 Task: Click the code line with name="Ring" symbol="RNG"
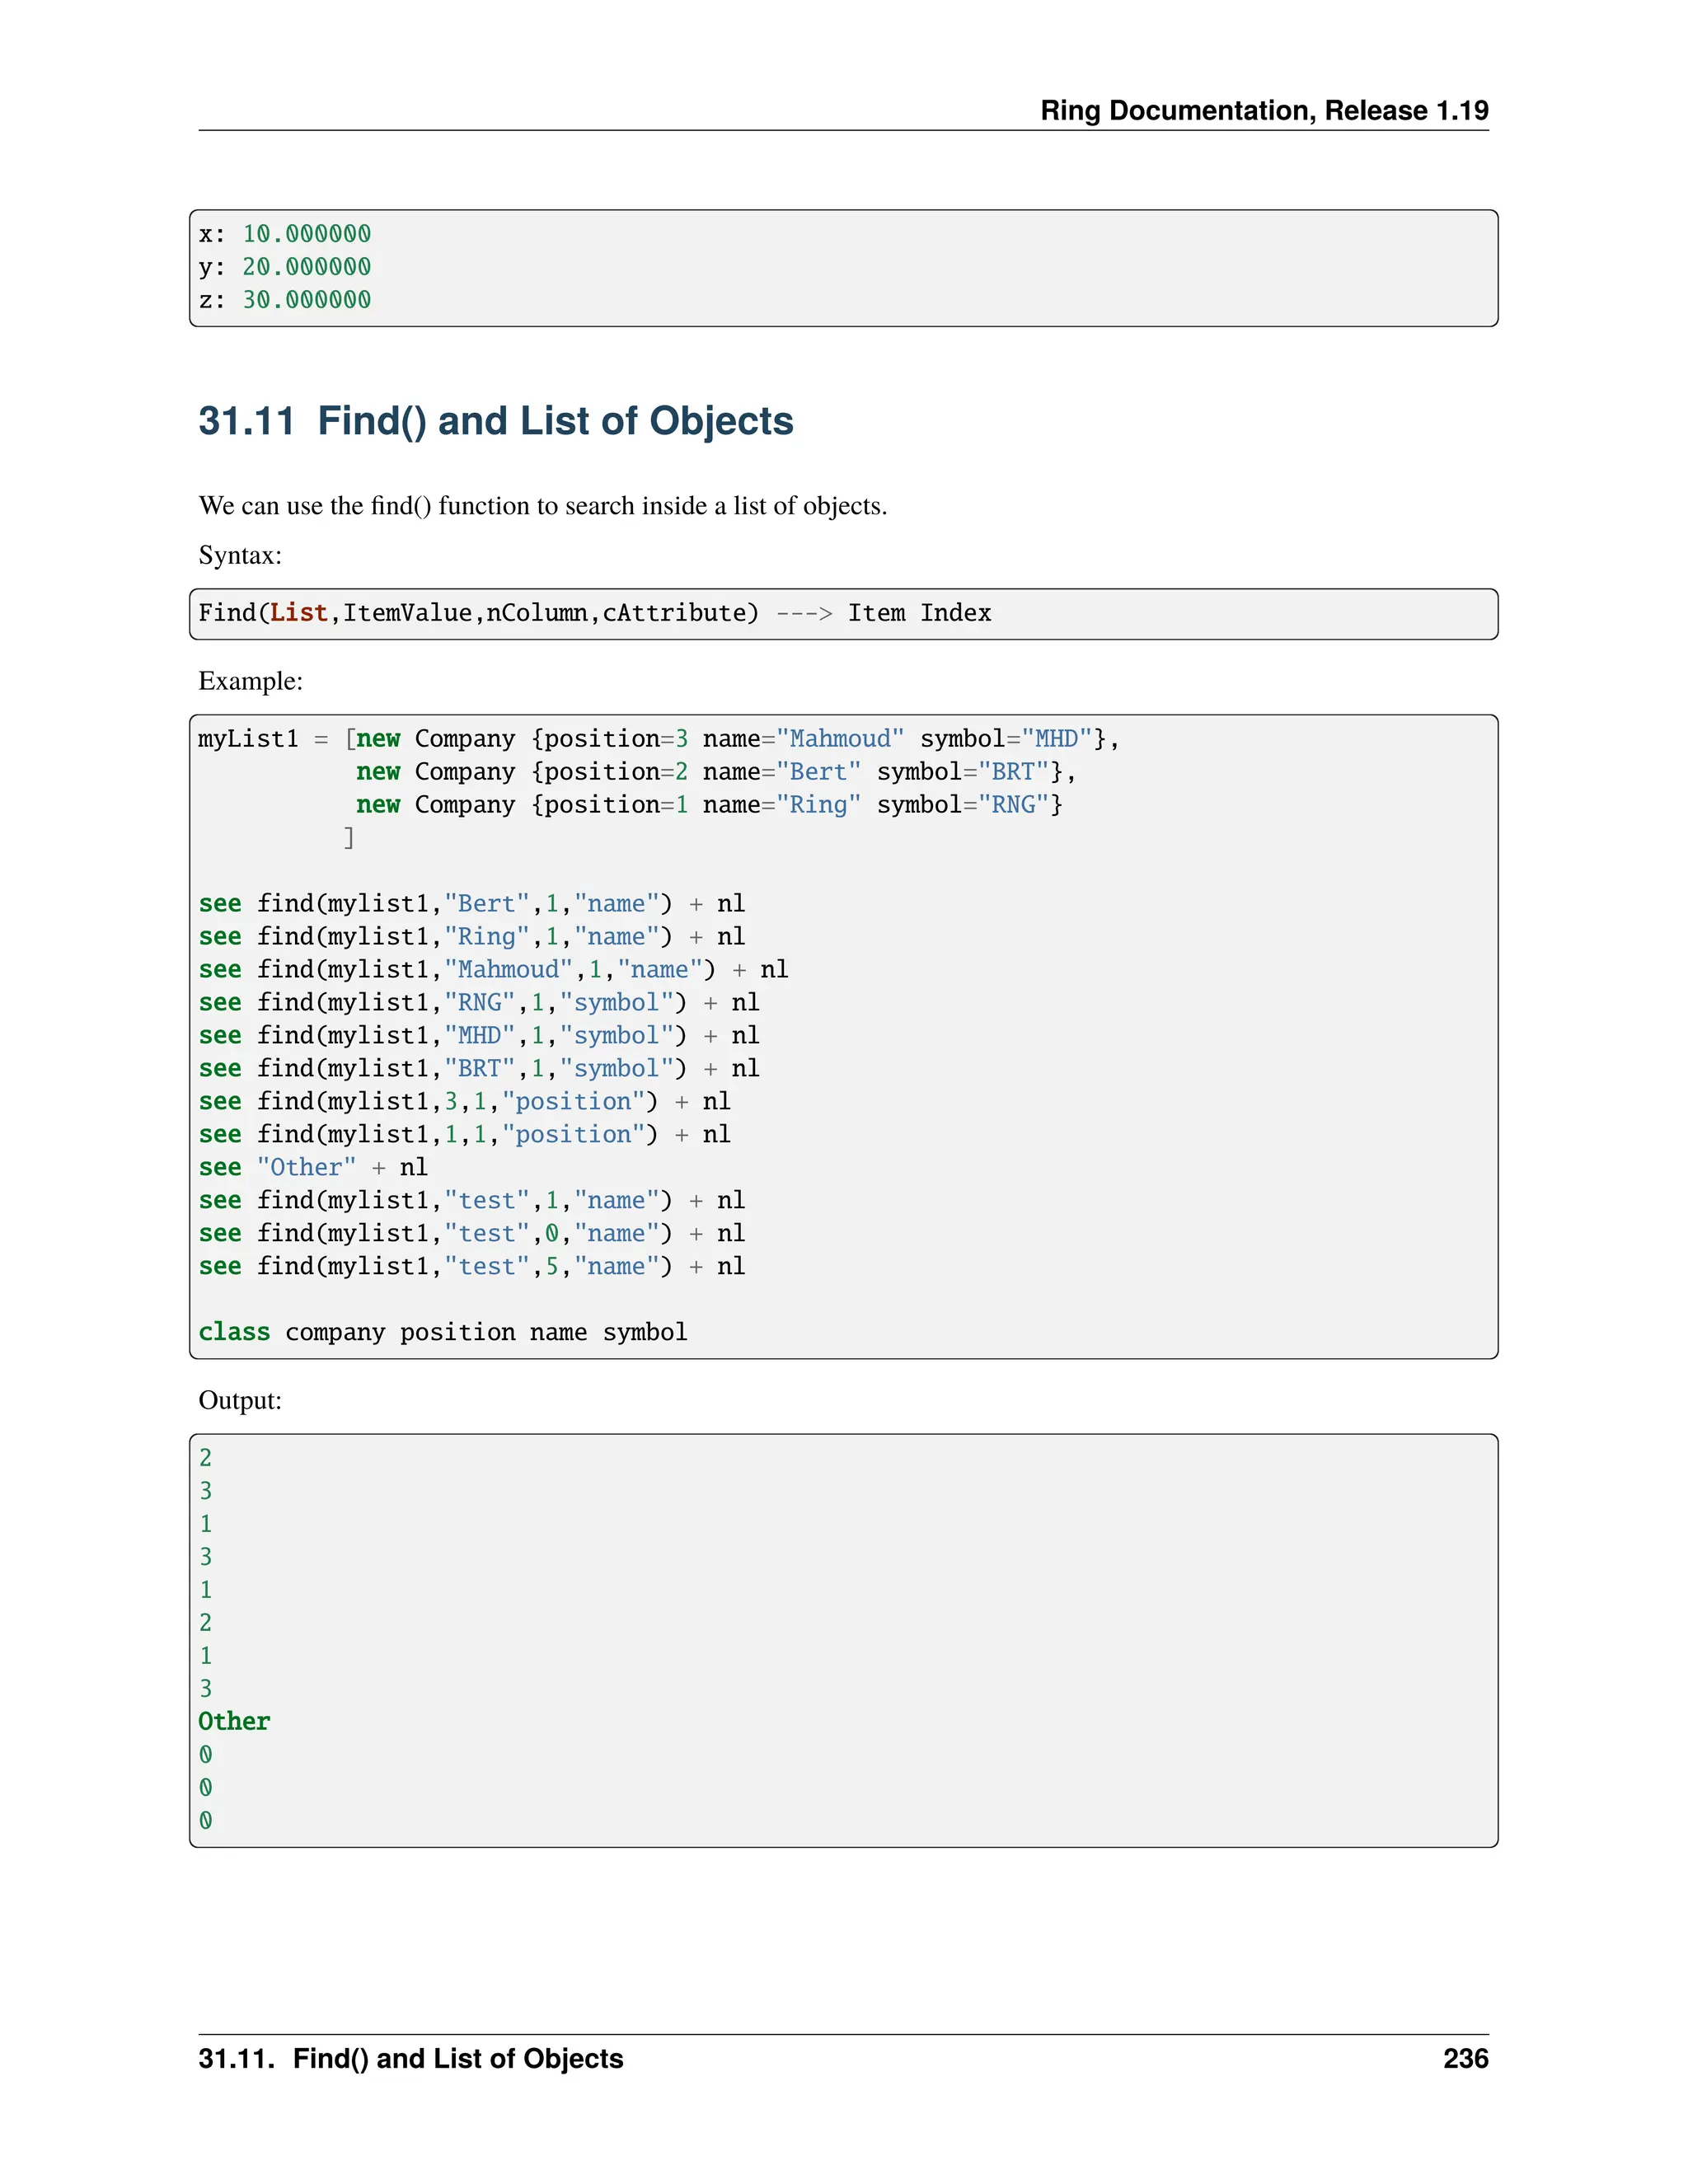point(709,805)
